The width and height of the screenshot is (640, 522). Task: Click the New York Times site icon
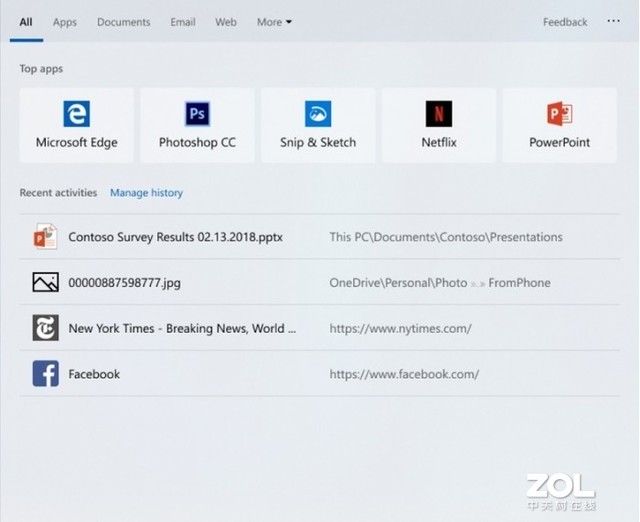(x=45, y=328)
